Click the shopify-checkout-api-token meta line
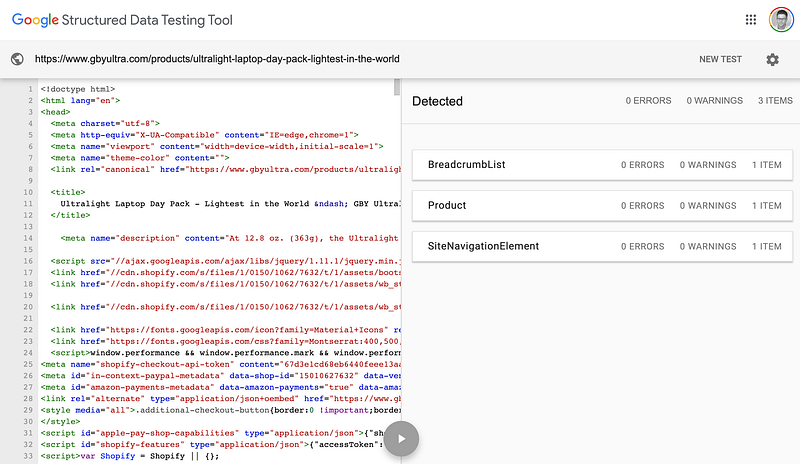800x464 pixels. [x=221, y=364]
